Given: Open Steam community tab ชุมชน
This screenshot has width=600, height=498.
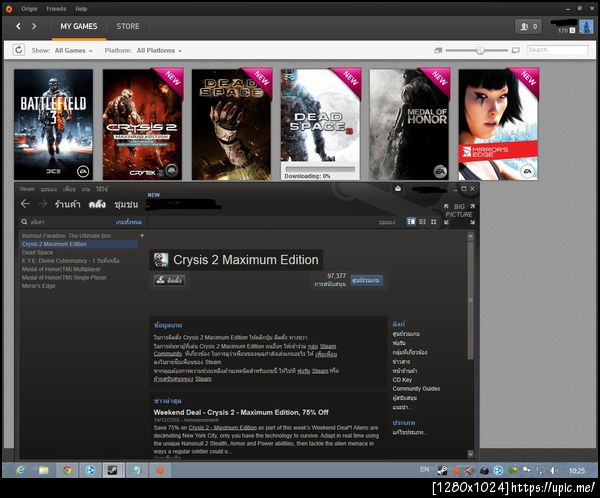Looking at the screenshot, I should point(126,204).
